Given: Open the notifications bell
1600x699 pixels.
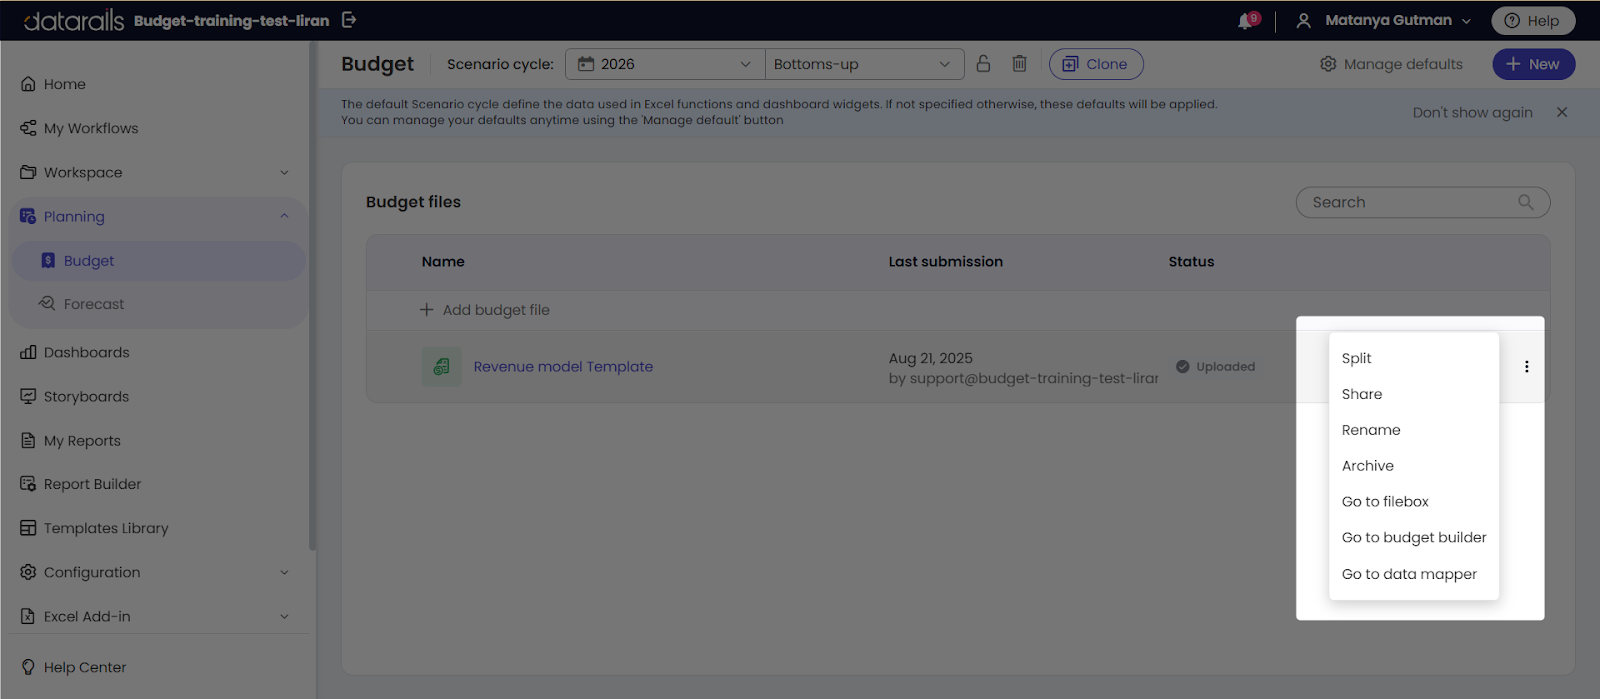Looking at the screenshot, I should click(1247, 21).
